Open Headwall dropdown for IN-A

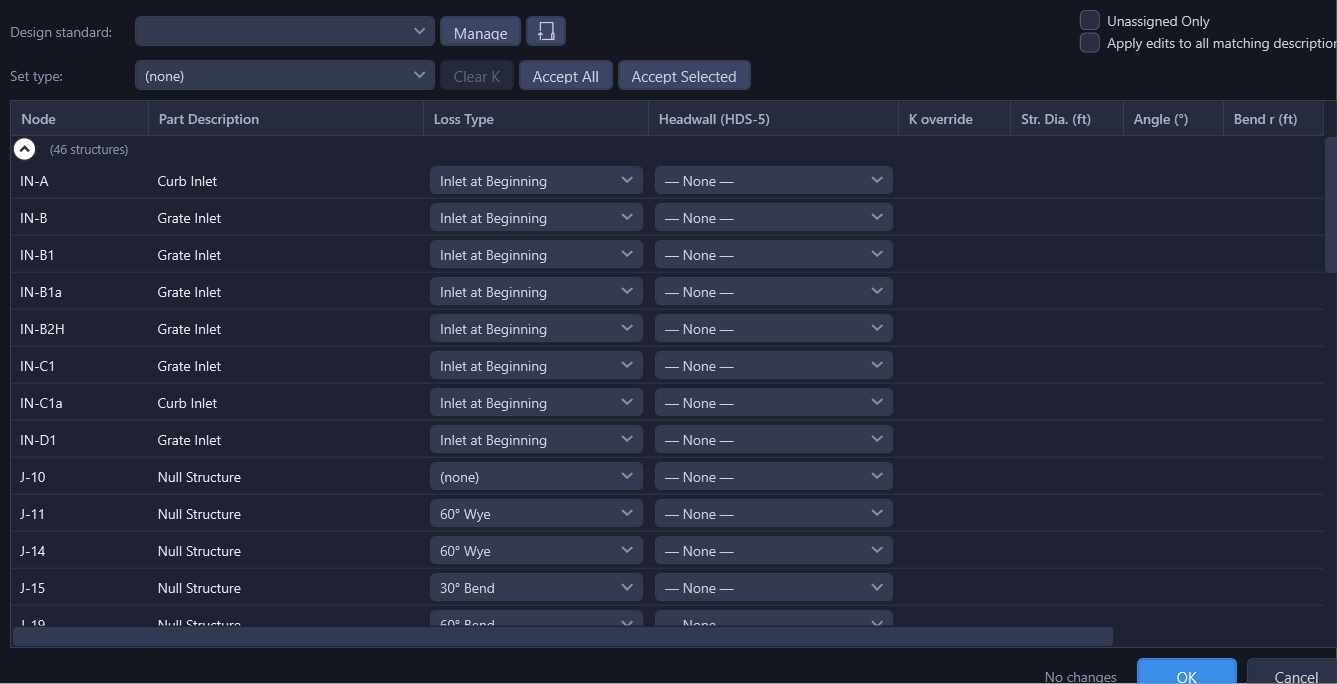tap(774, 181)
